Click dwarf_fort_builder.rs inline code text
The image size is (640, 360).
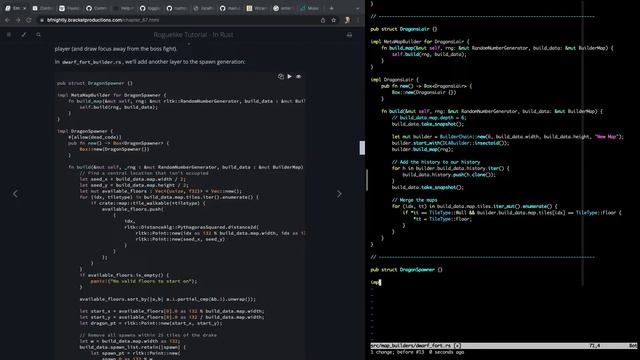92,62
